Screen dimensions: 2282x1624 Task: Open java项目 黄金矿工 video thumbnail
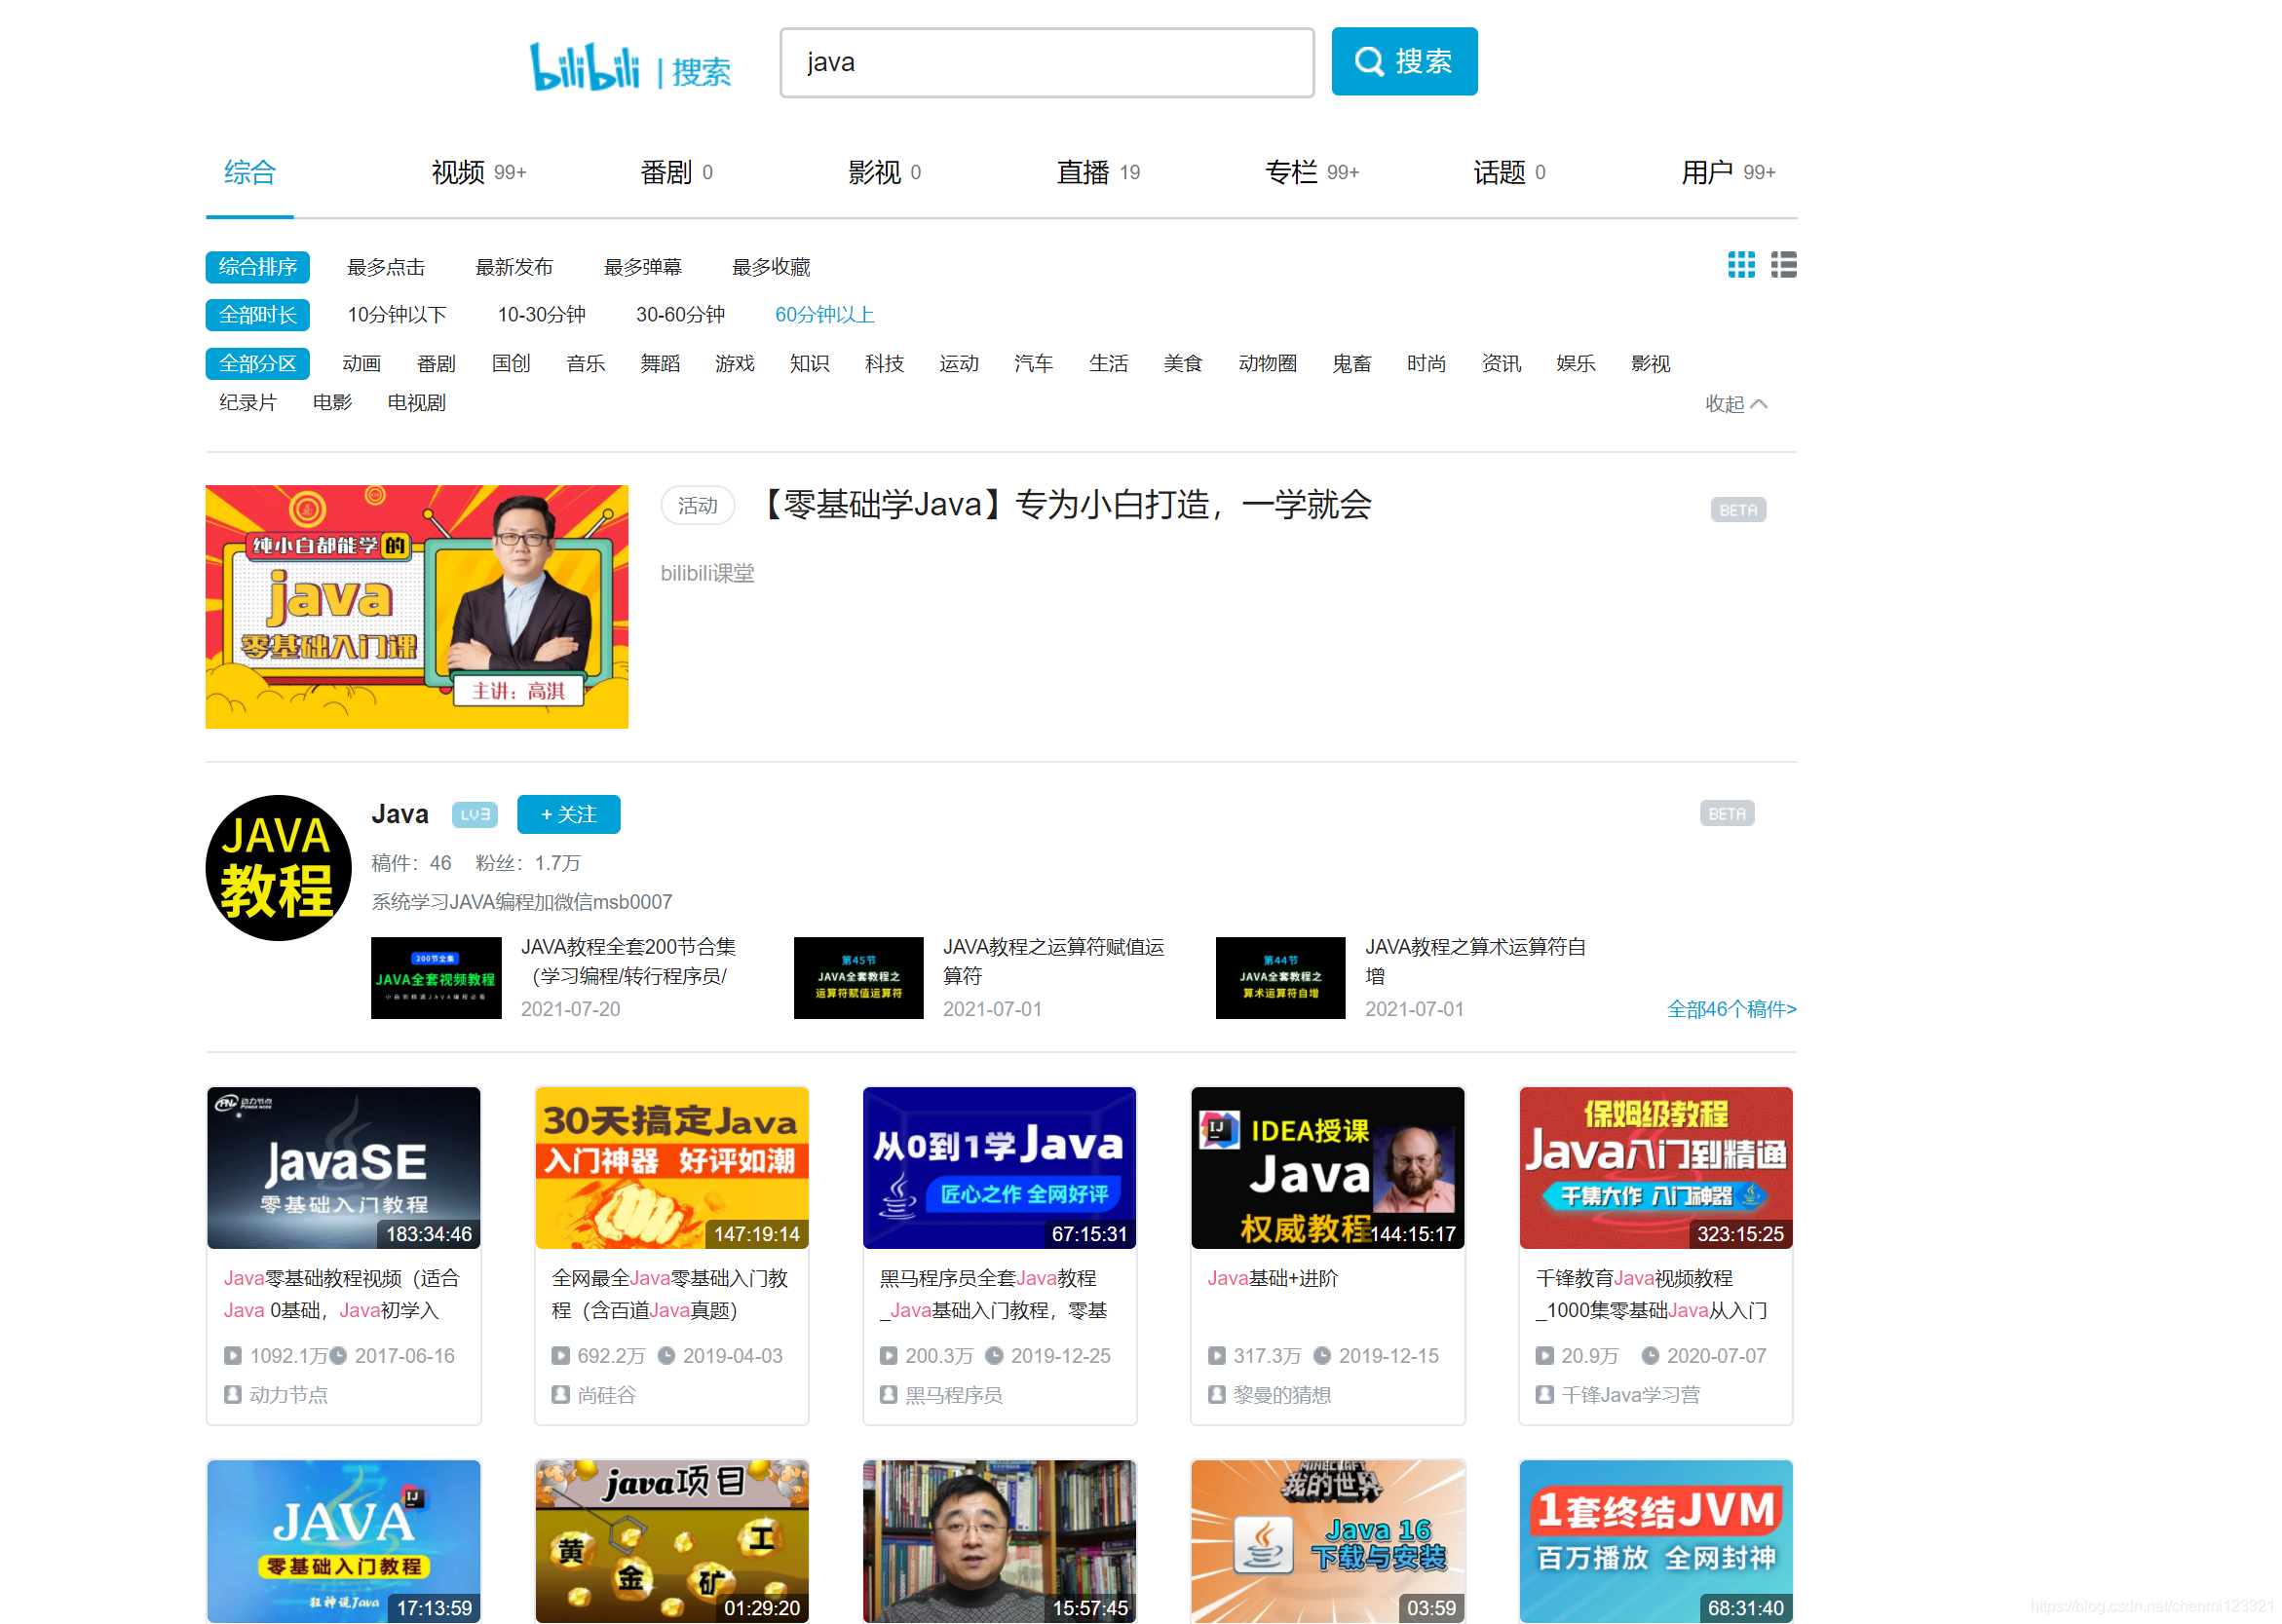pos(672,1541)
